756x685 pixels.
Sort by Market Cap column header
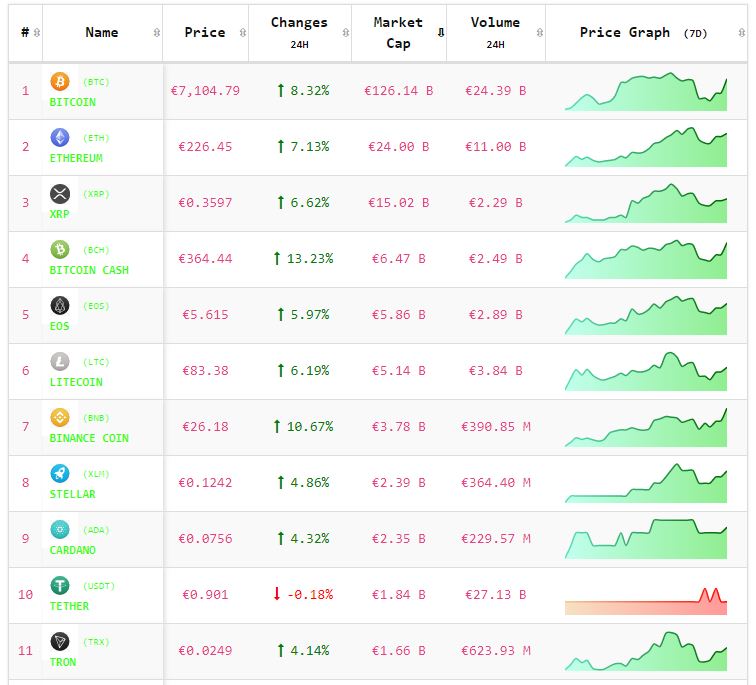398,32
